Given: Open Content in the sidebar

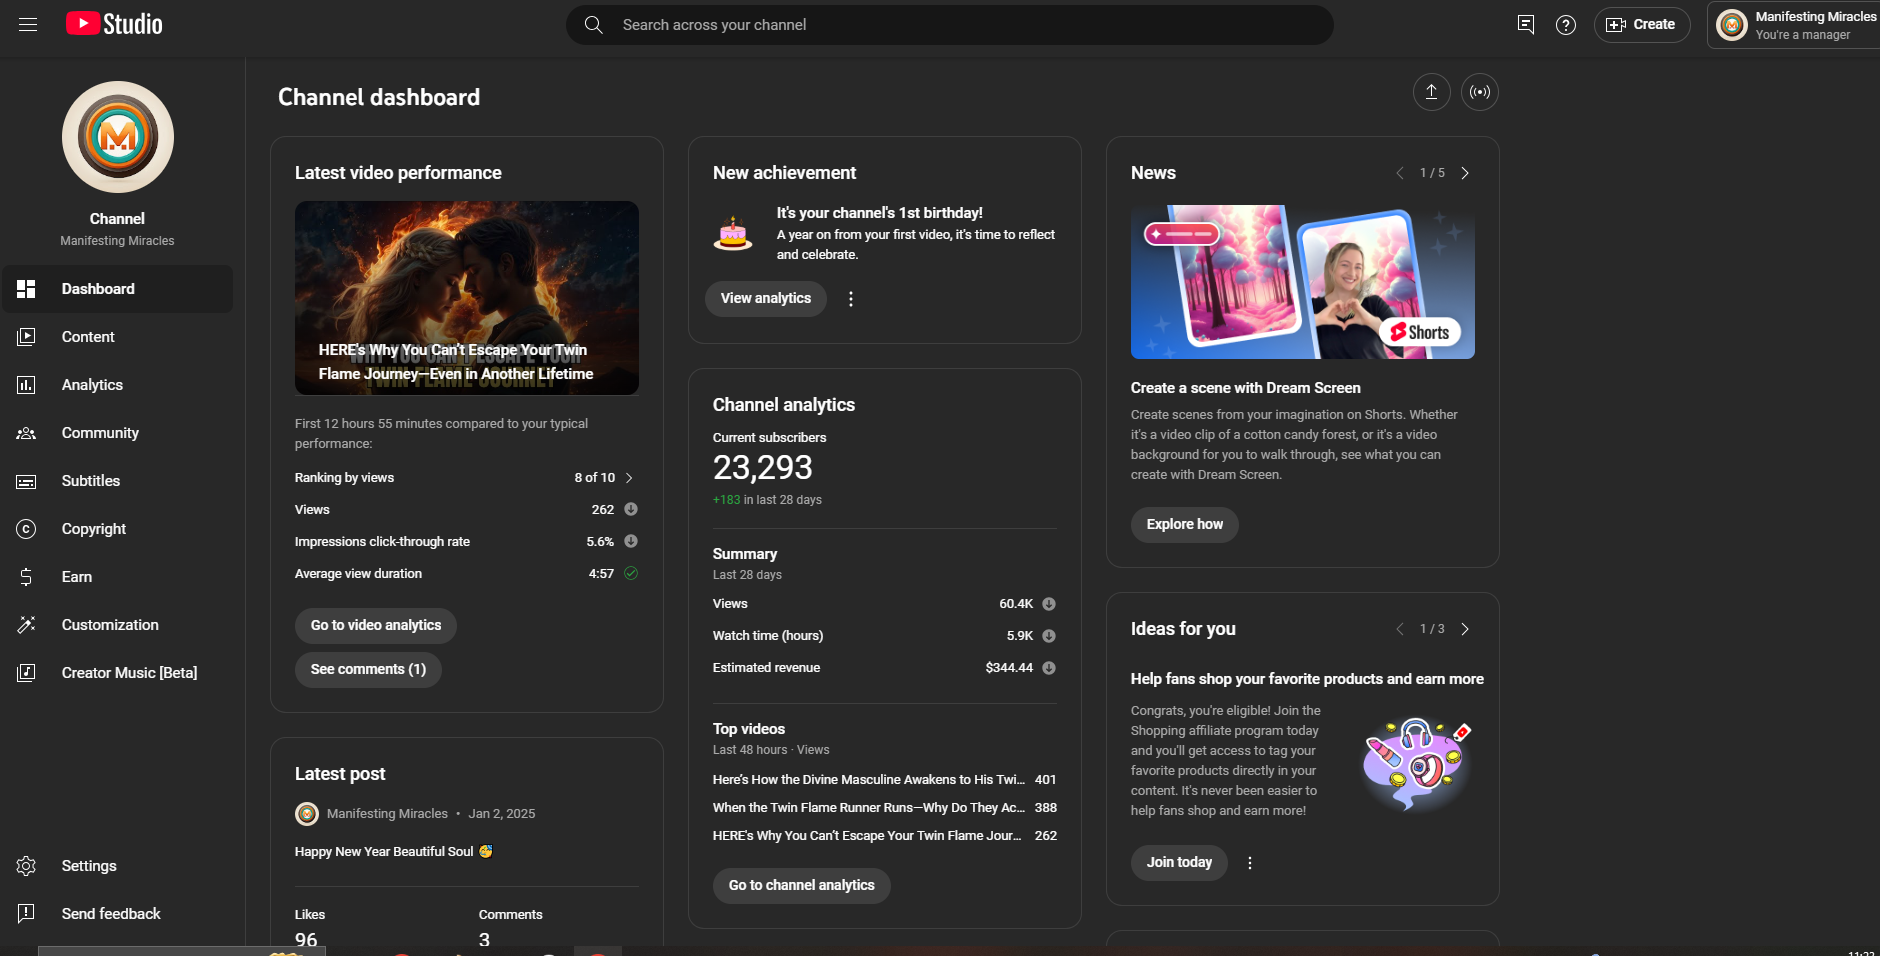Looking at the screenshot, I should point(118,337).
